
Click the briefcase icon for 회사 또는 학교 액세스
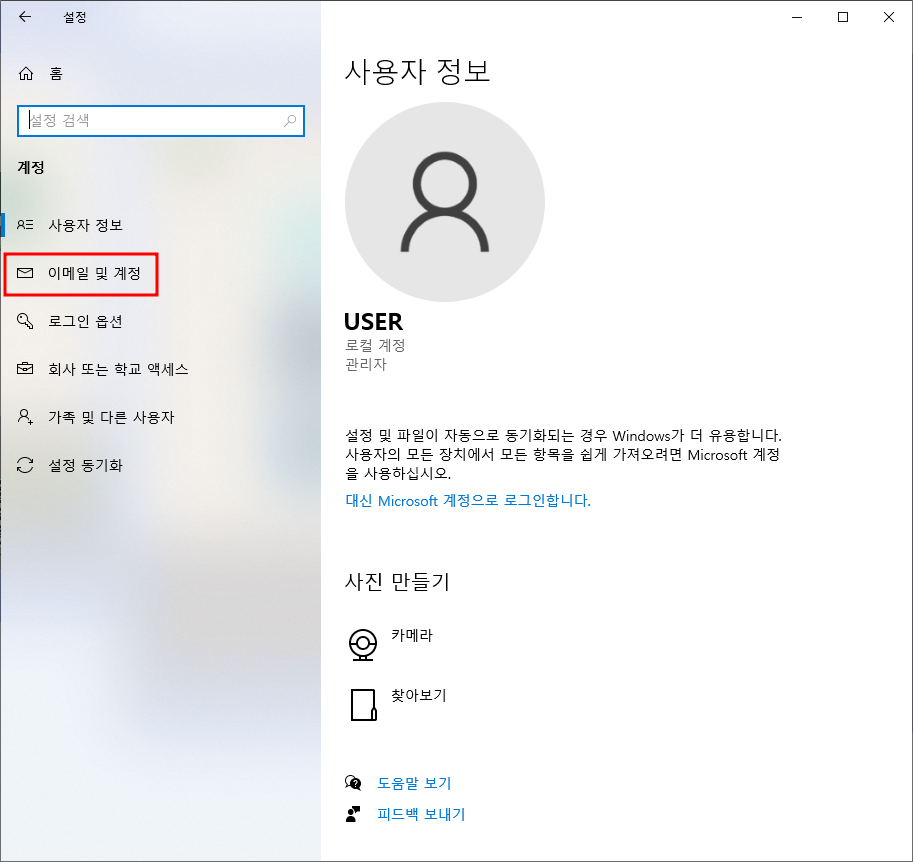coord(25,369)
